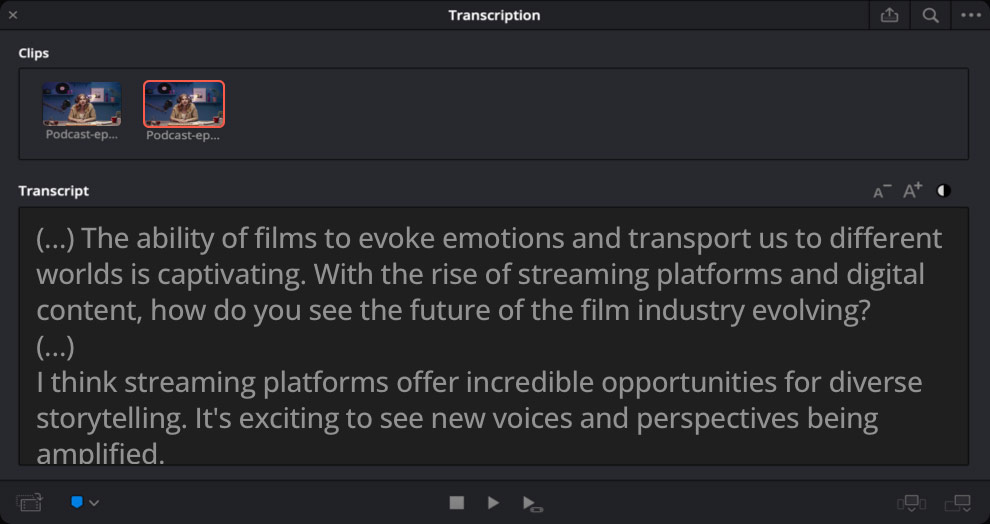The image size is (990, 524).
Task: Stop transcript playback
Action: (x=457, y=503)
